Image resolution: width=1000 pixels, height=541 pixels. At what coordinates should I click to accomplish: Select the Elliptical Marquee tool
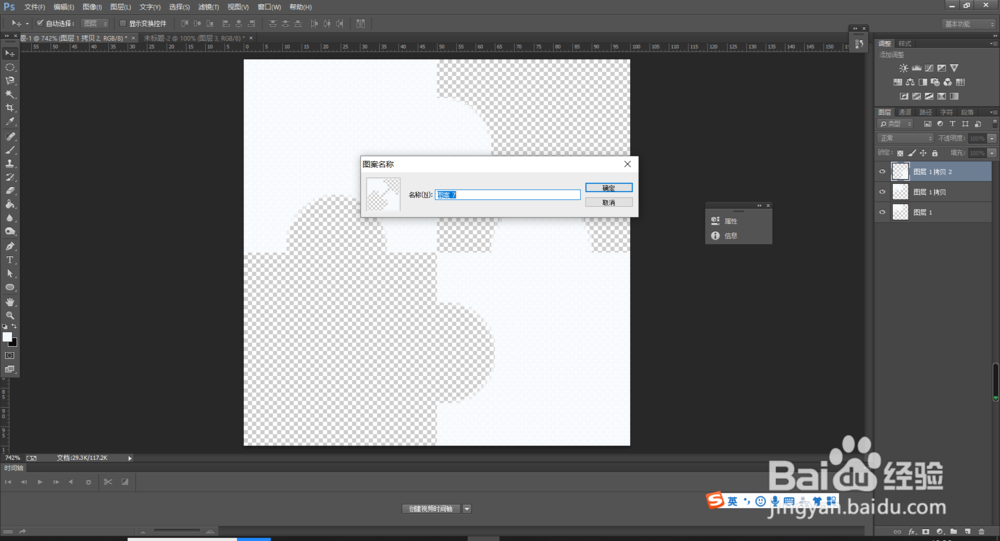click(x=10, y=67)
